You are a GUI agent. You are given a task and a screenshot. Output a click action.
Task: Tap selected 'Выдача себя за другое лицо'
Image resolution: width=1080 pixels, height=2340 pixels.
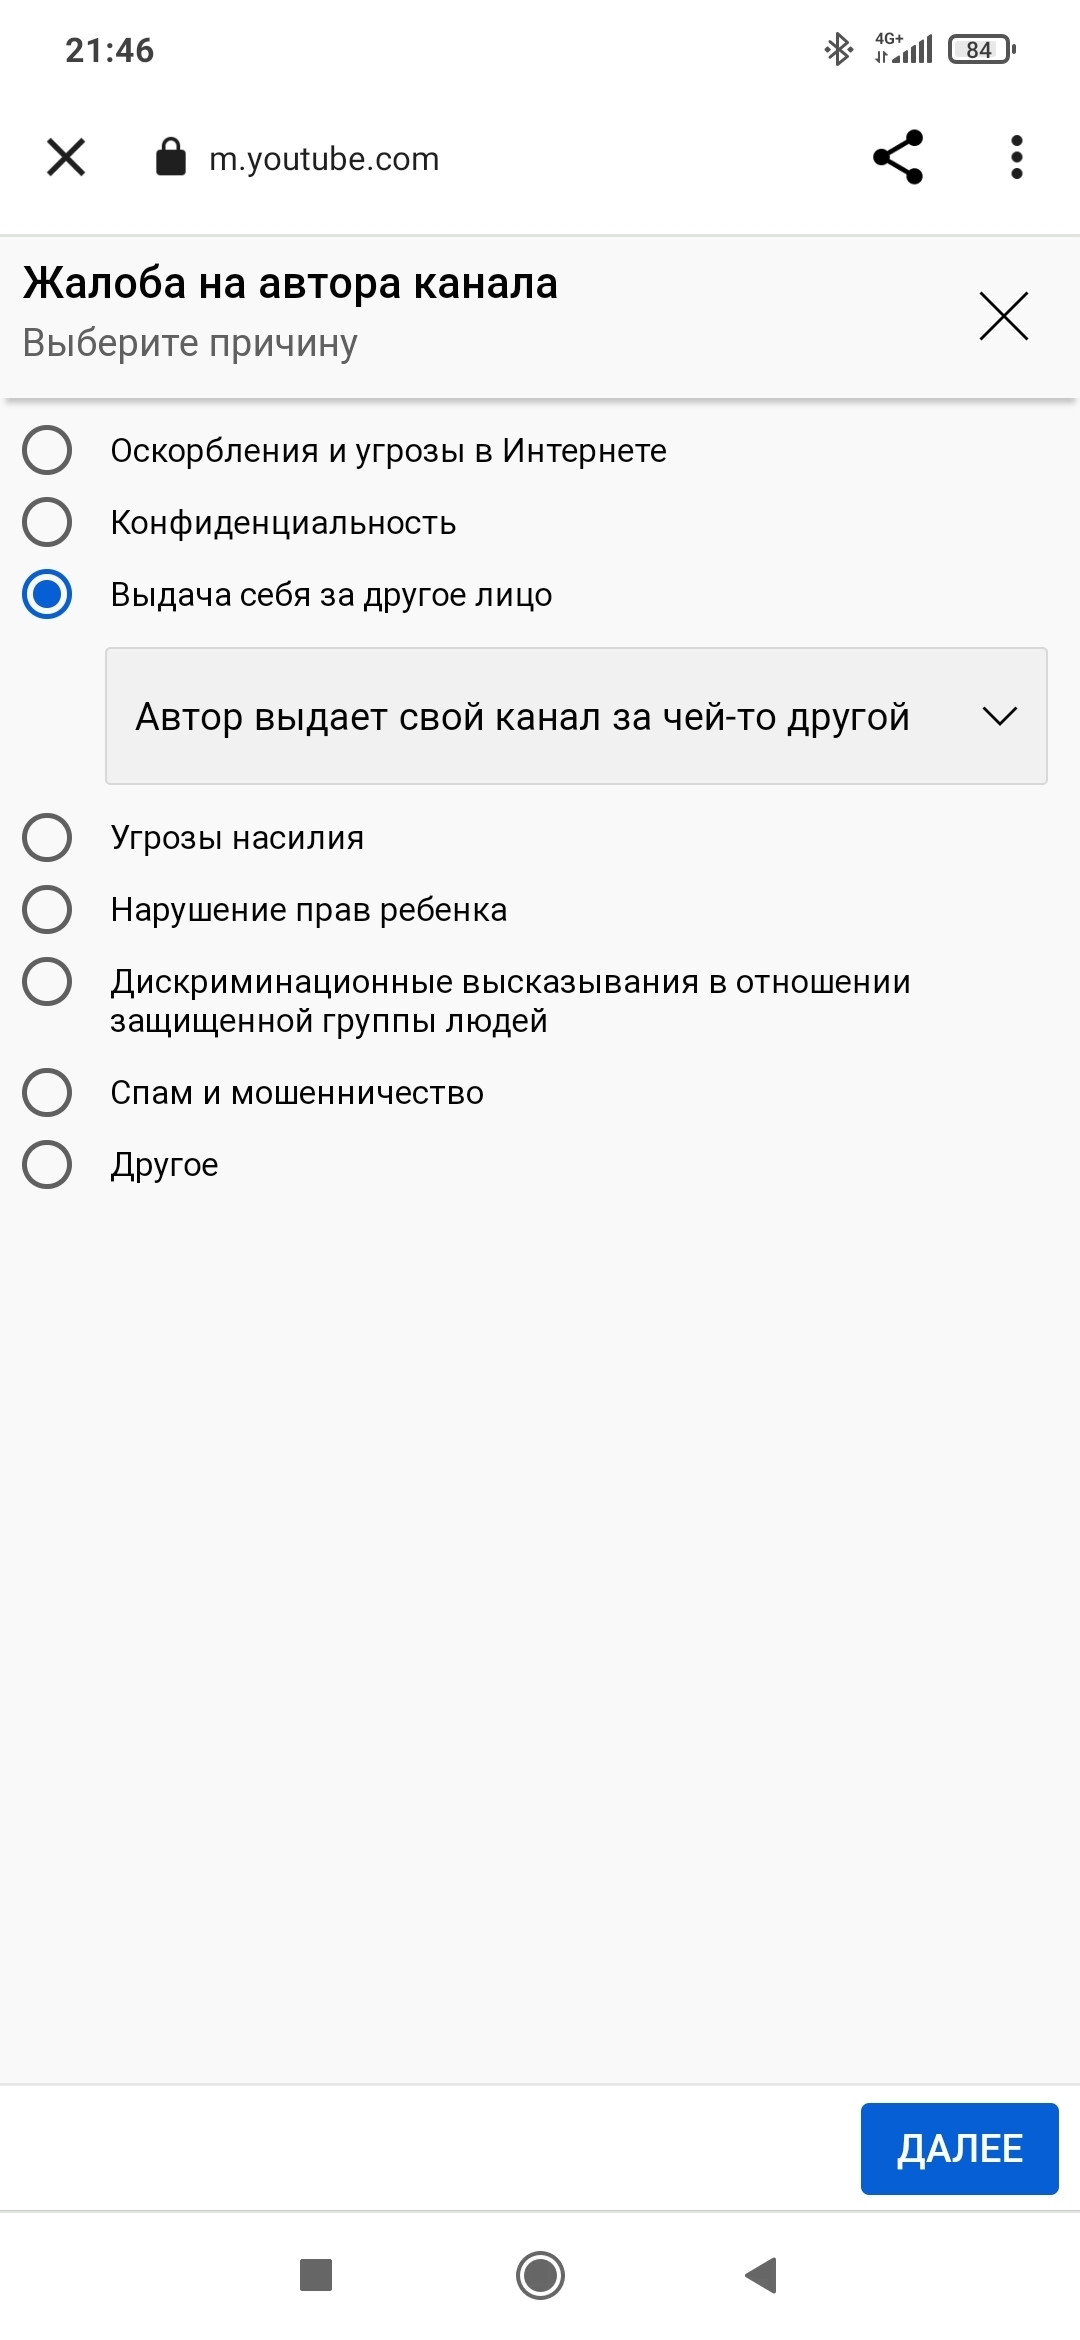pos(47,594)
